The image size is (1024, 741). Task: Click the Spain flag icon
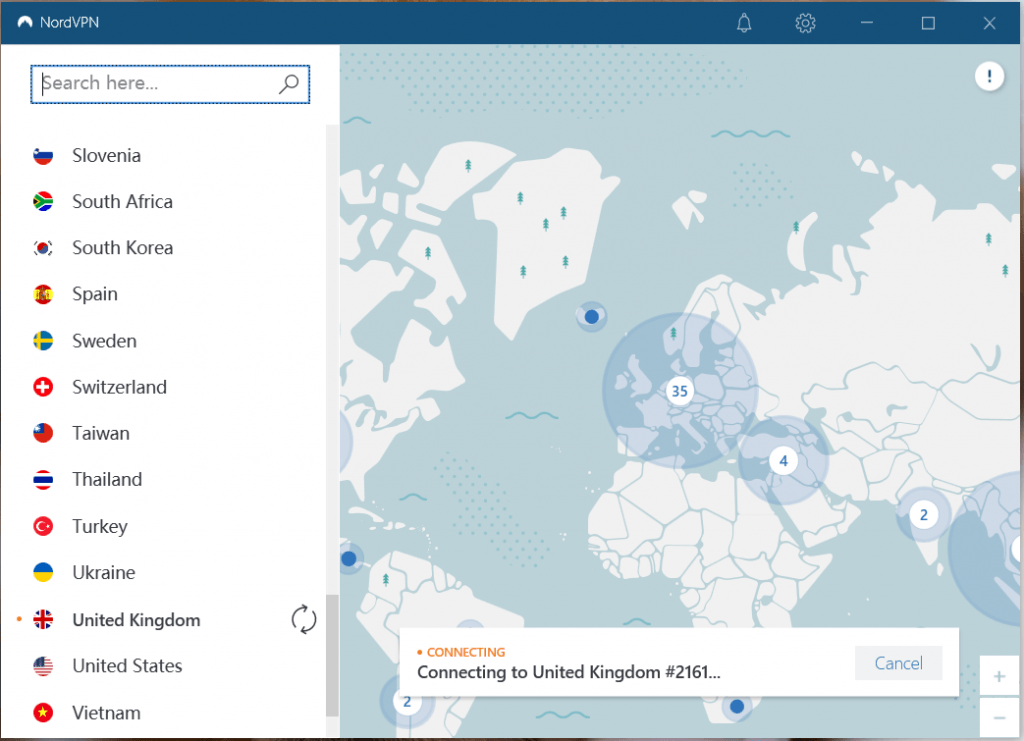click(x=43, y=294)
